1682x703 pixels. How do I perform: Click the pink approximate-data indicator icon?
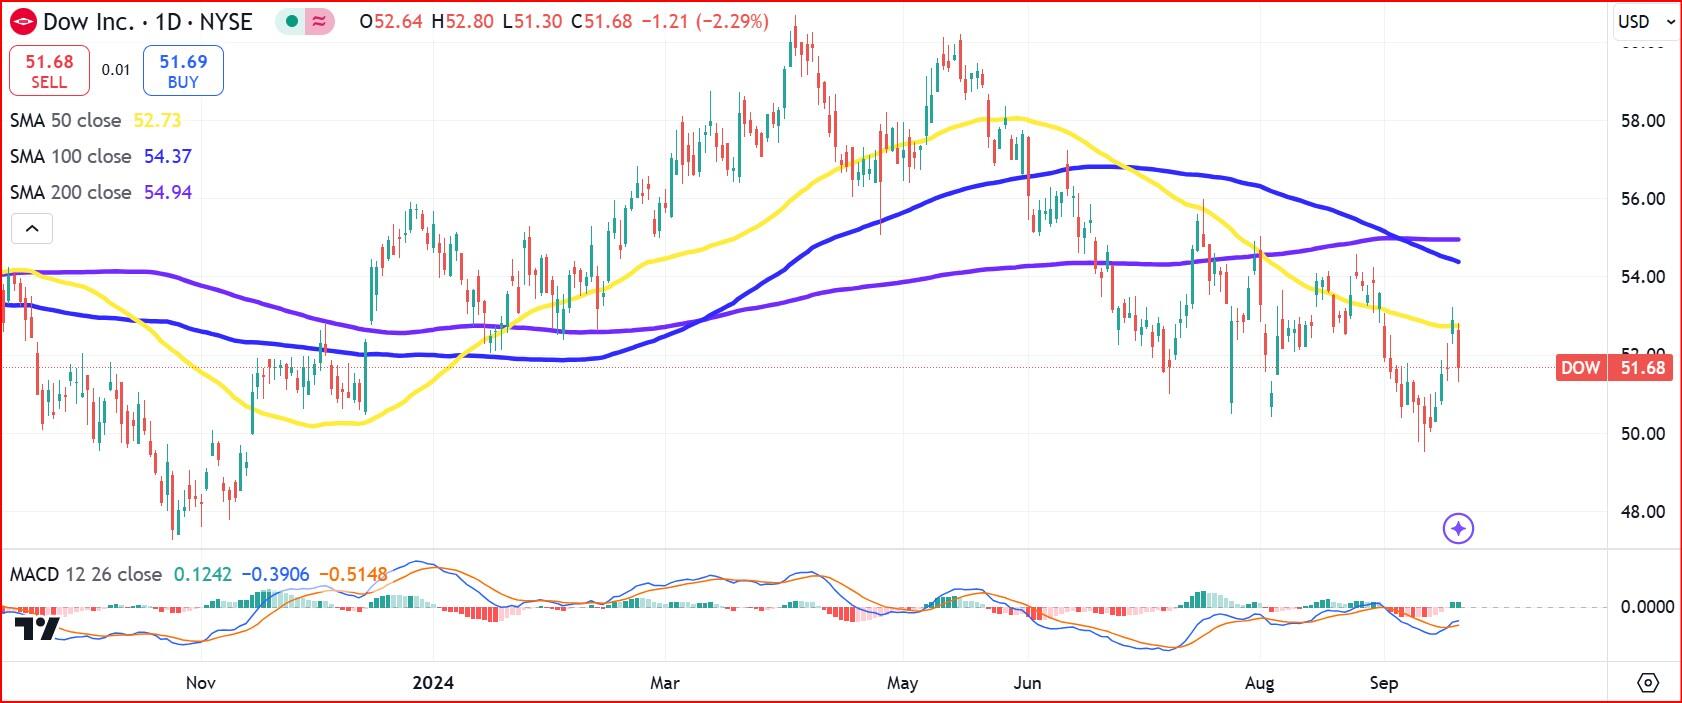click(319, 21)
